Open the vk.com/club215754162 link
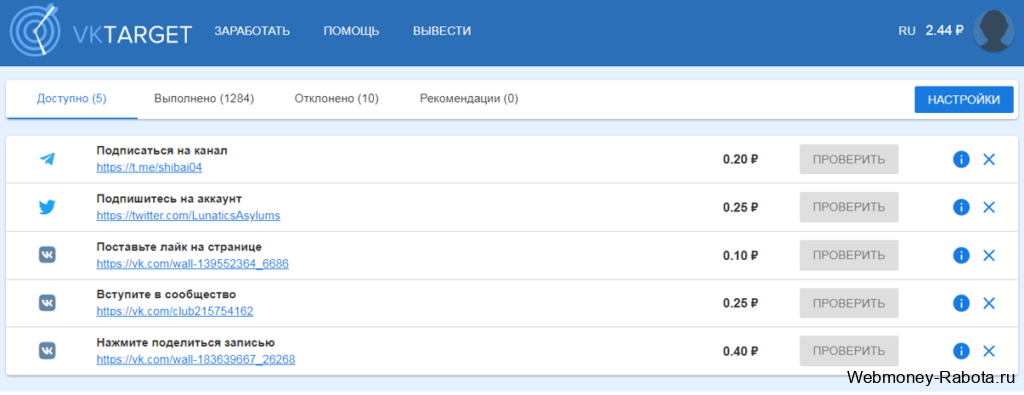This screenshot has width=1024, height=395. point(175,311)
